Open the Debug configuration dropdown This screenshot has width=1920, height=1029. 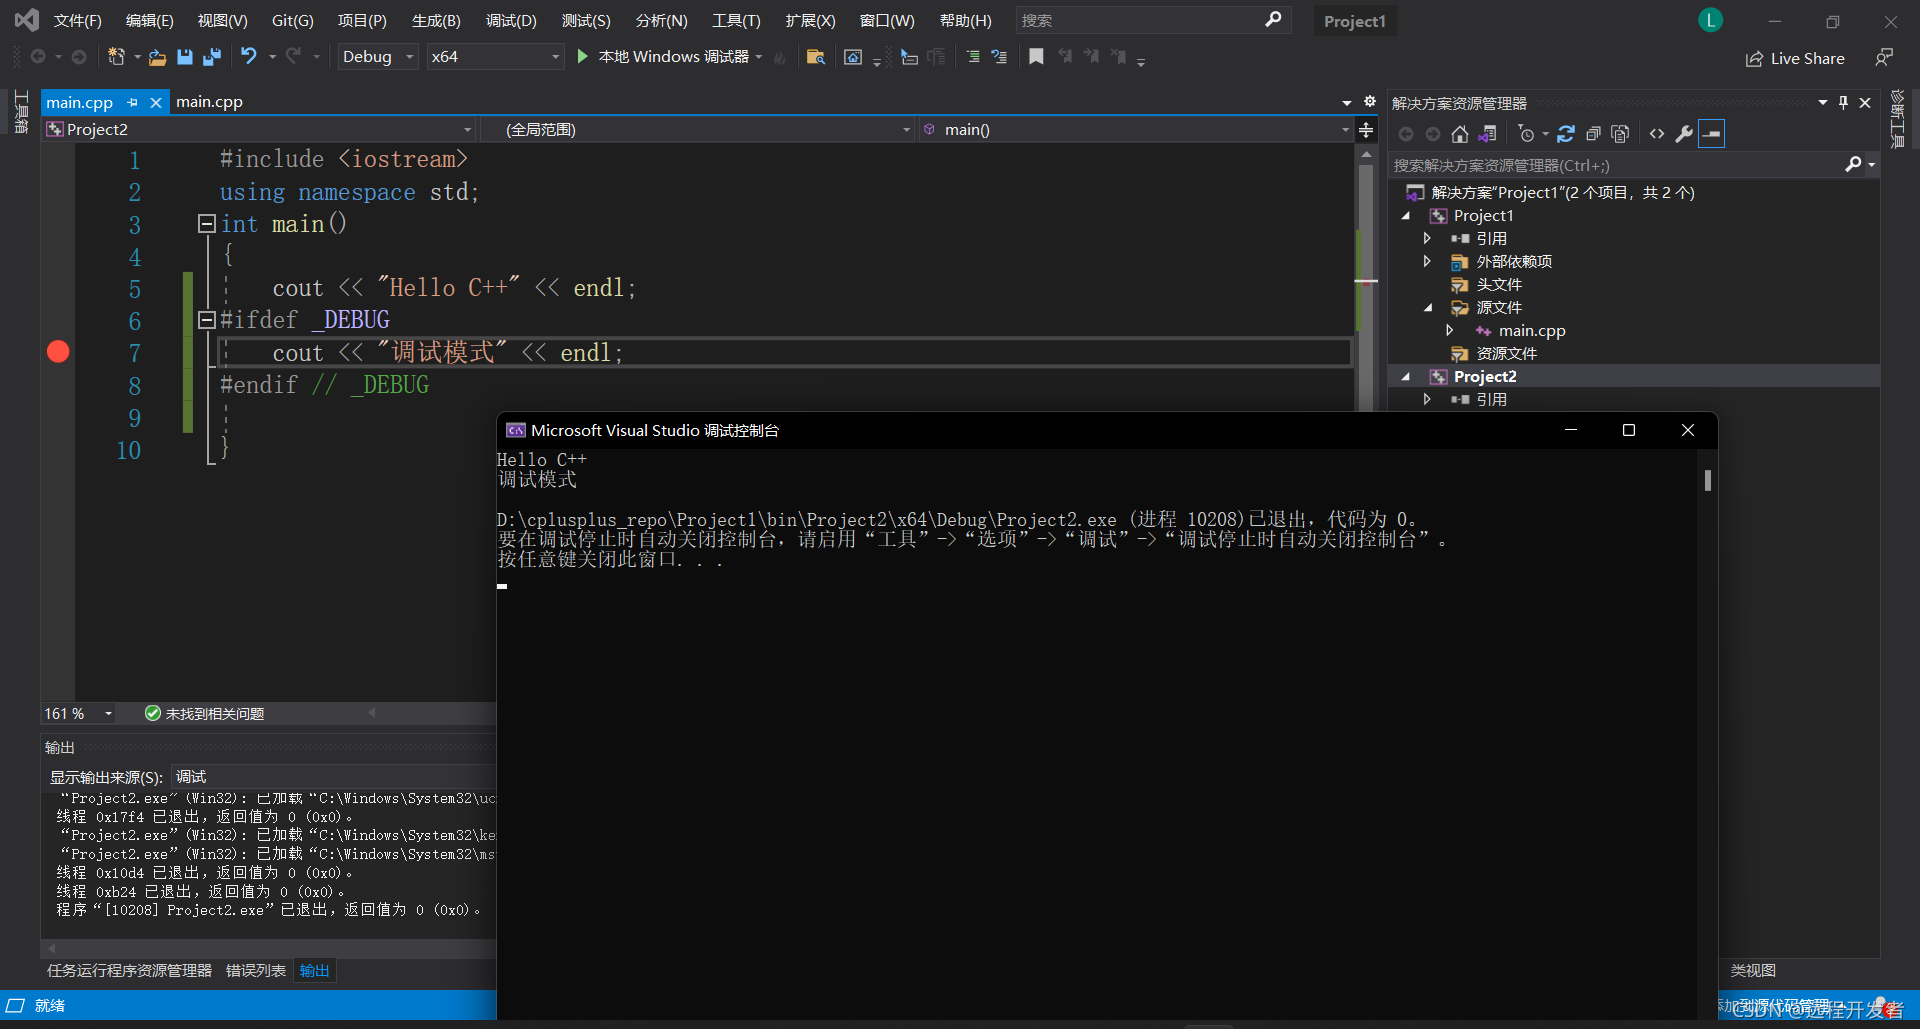378,57
